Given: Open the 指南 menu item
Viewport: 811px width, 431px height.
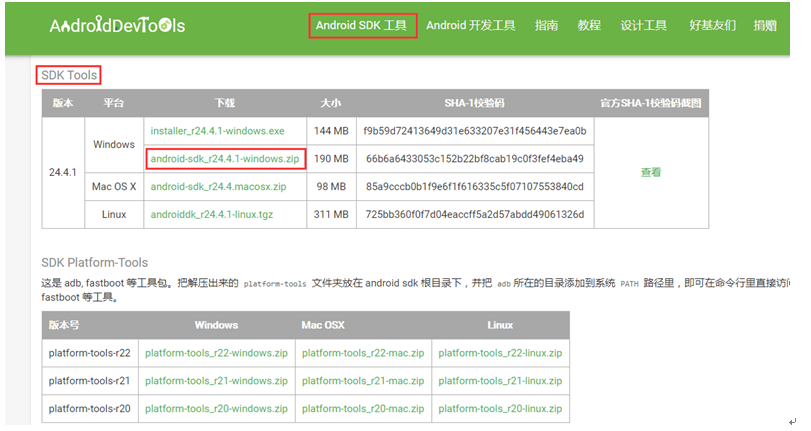Looking at the screenshot, I should point(546,25).
